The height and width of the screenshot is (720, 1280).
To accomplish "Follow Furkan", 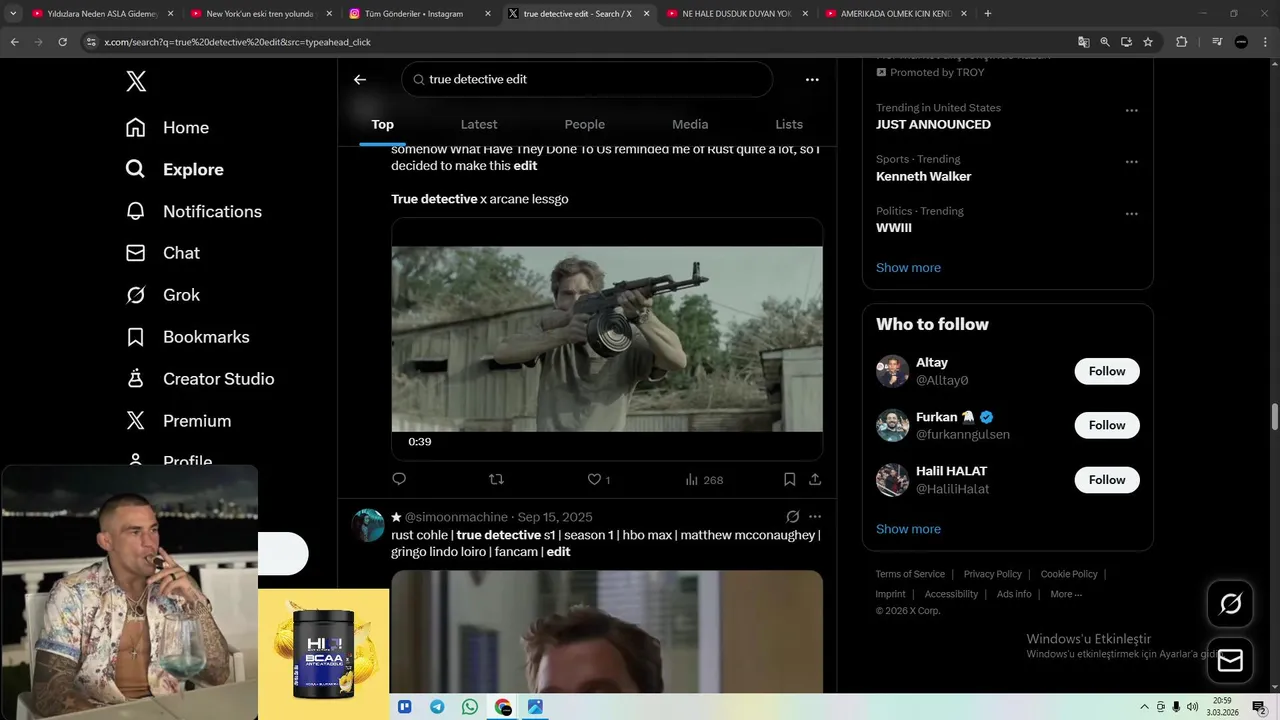I will tap(1107, 425).
